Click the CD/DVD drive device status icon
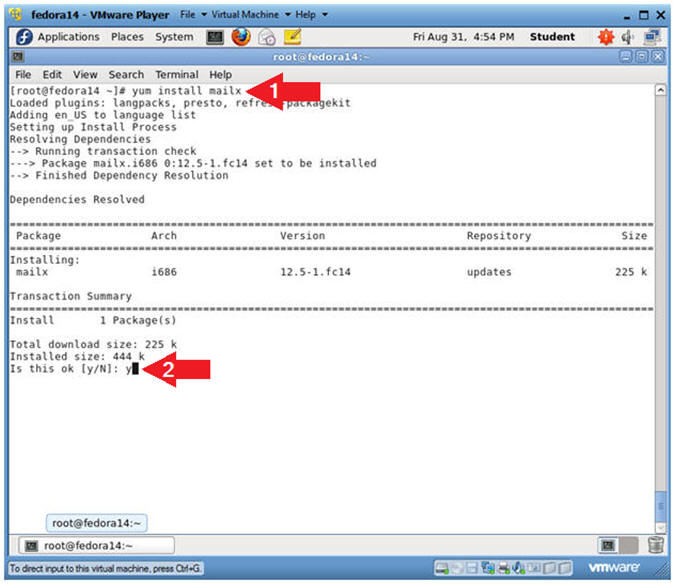The image size is (675, 584). [458, 568]
